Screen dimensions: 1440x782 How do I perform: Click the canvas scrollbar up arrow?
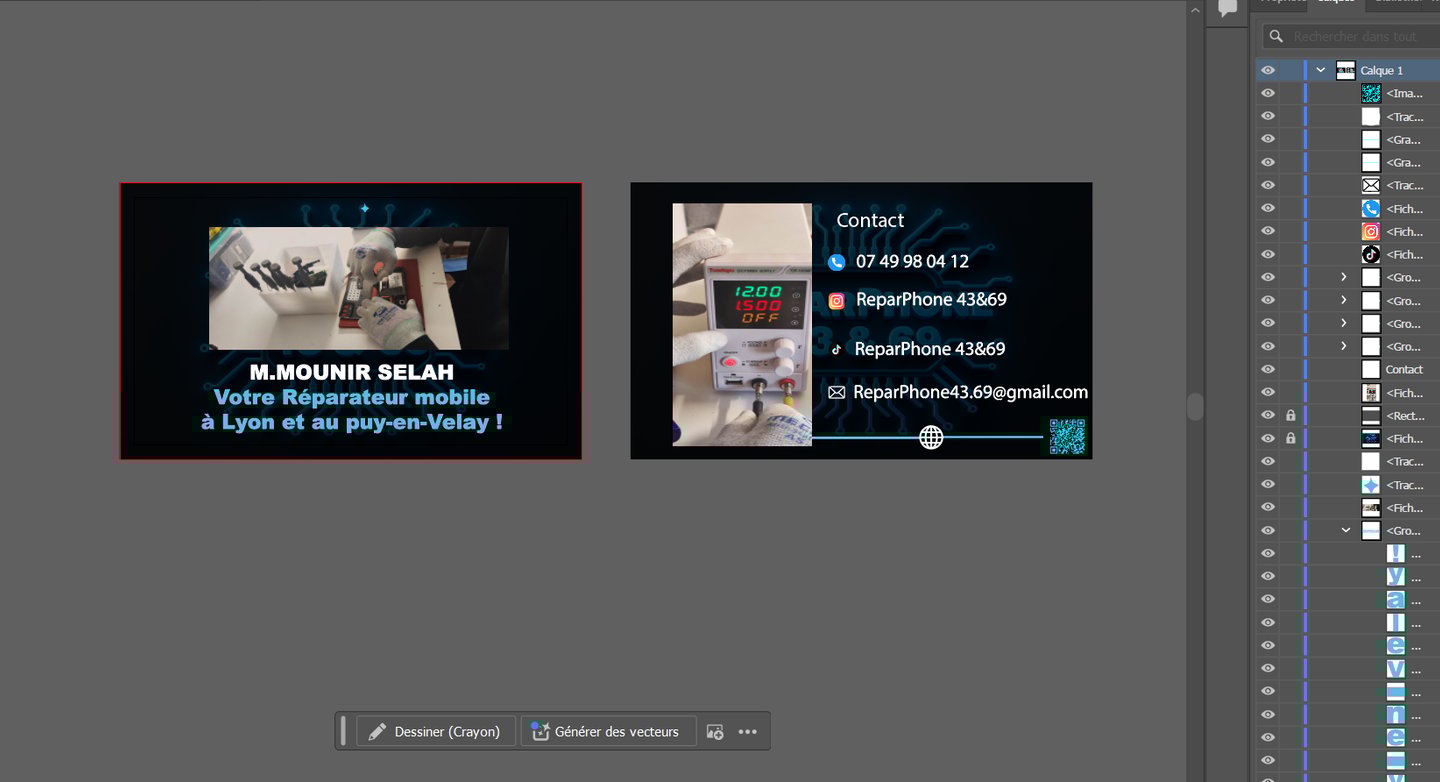click(x=1195, y=9)
